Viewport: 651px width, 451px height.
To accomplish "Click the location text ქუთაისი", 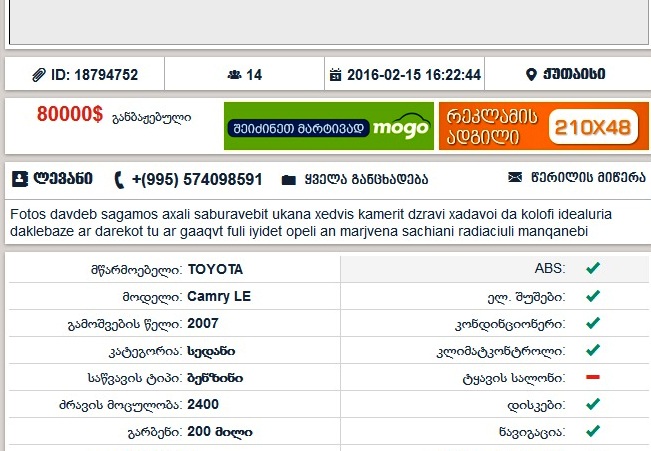I will click(x=574, y=74).
